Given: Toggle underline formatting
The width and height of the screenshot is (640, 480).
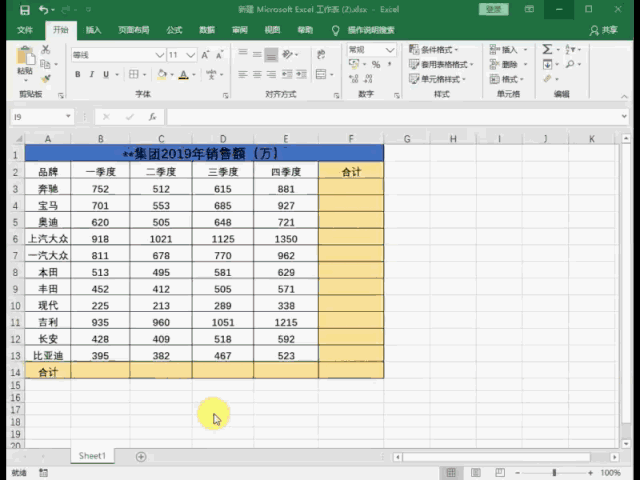Looking at the screenshot, I should click(106, 74).
